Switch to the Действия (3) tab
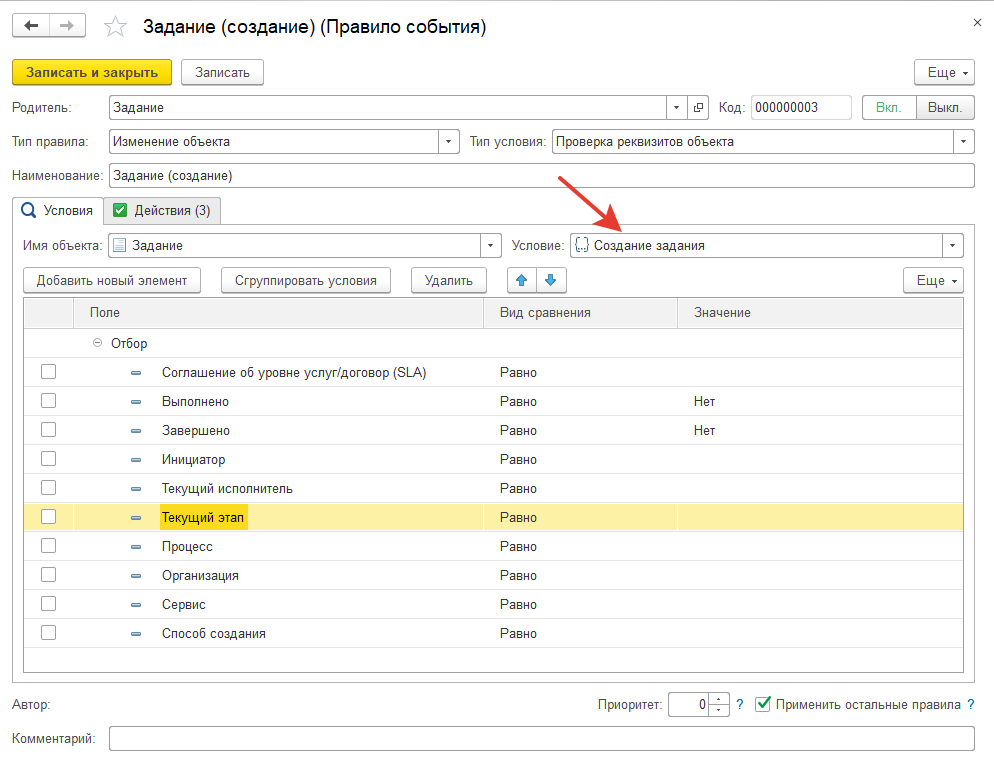The image size is (994, 763). (162, 210)
